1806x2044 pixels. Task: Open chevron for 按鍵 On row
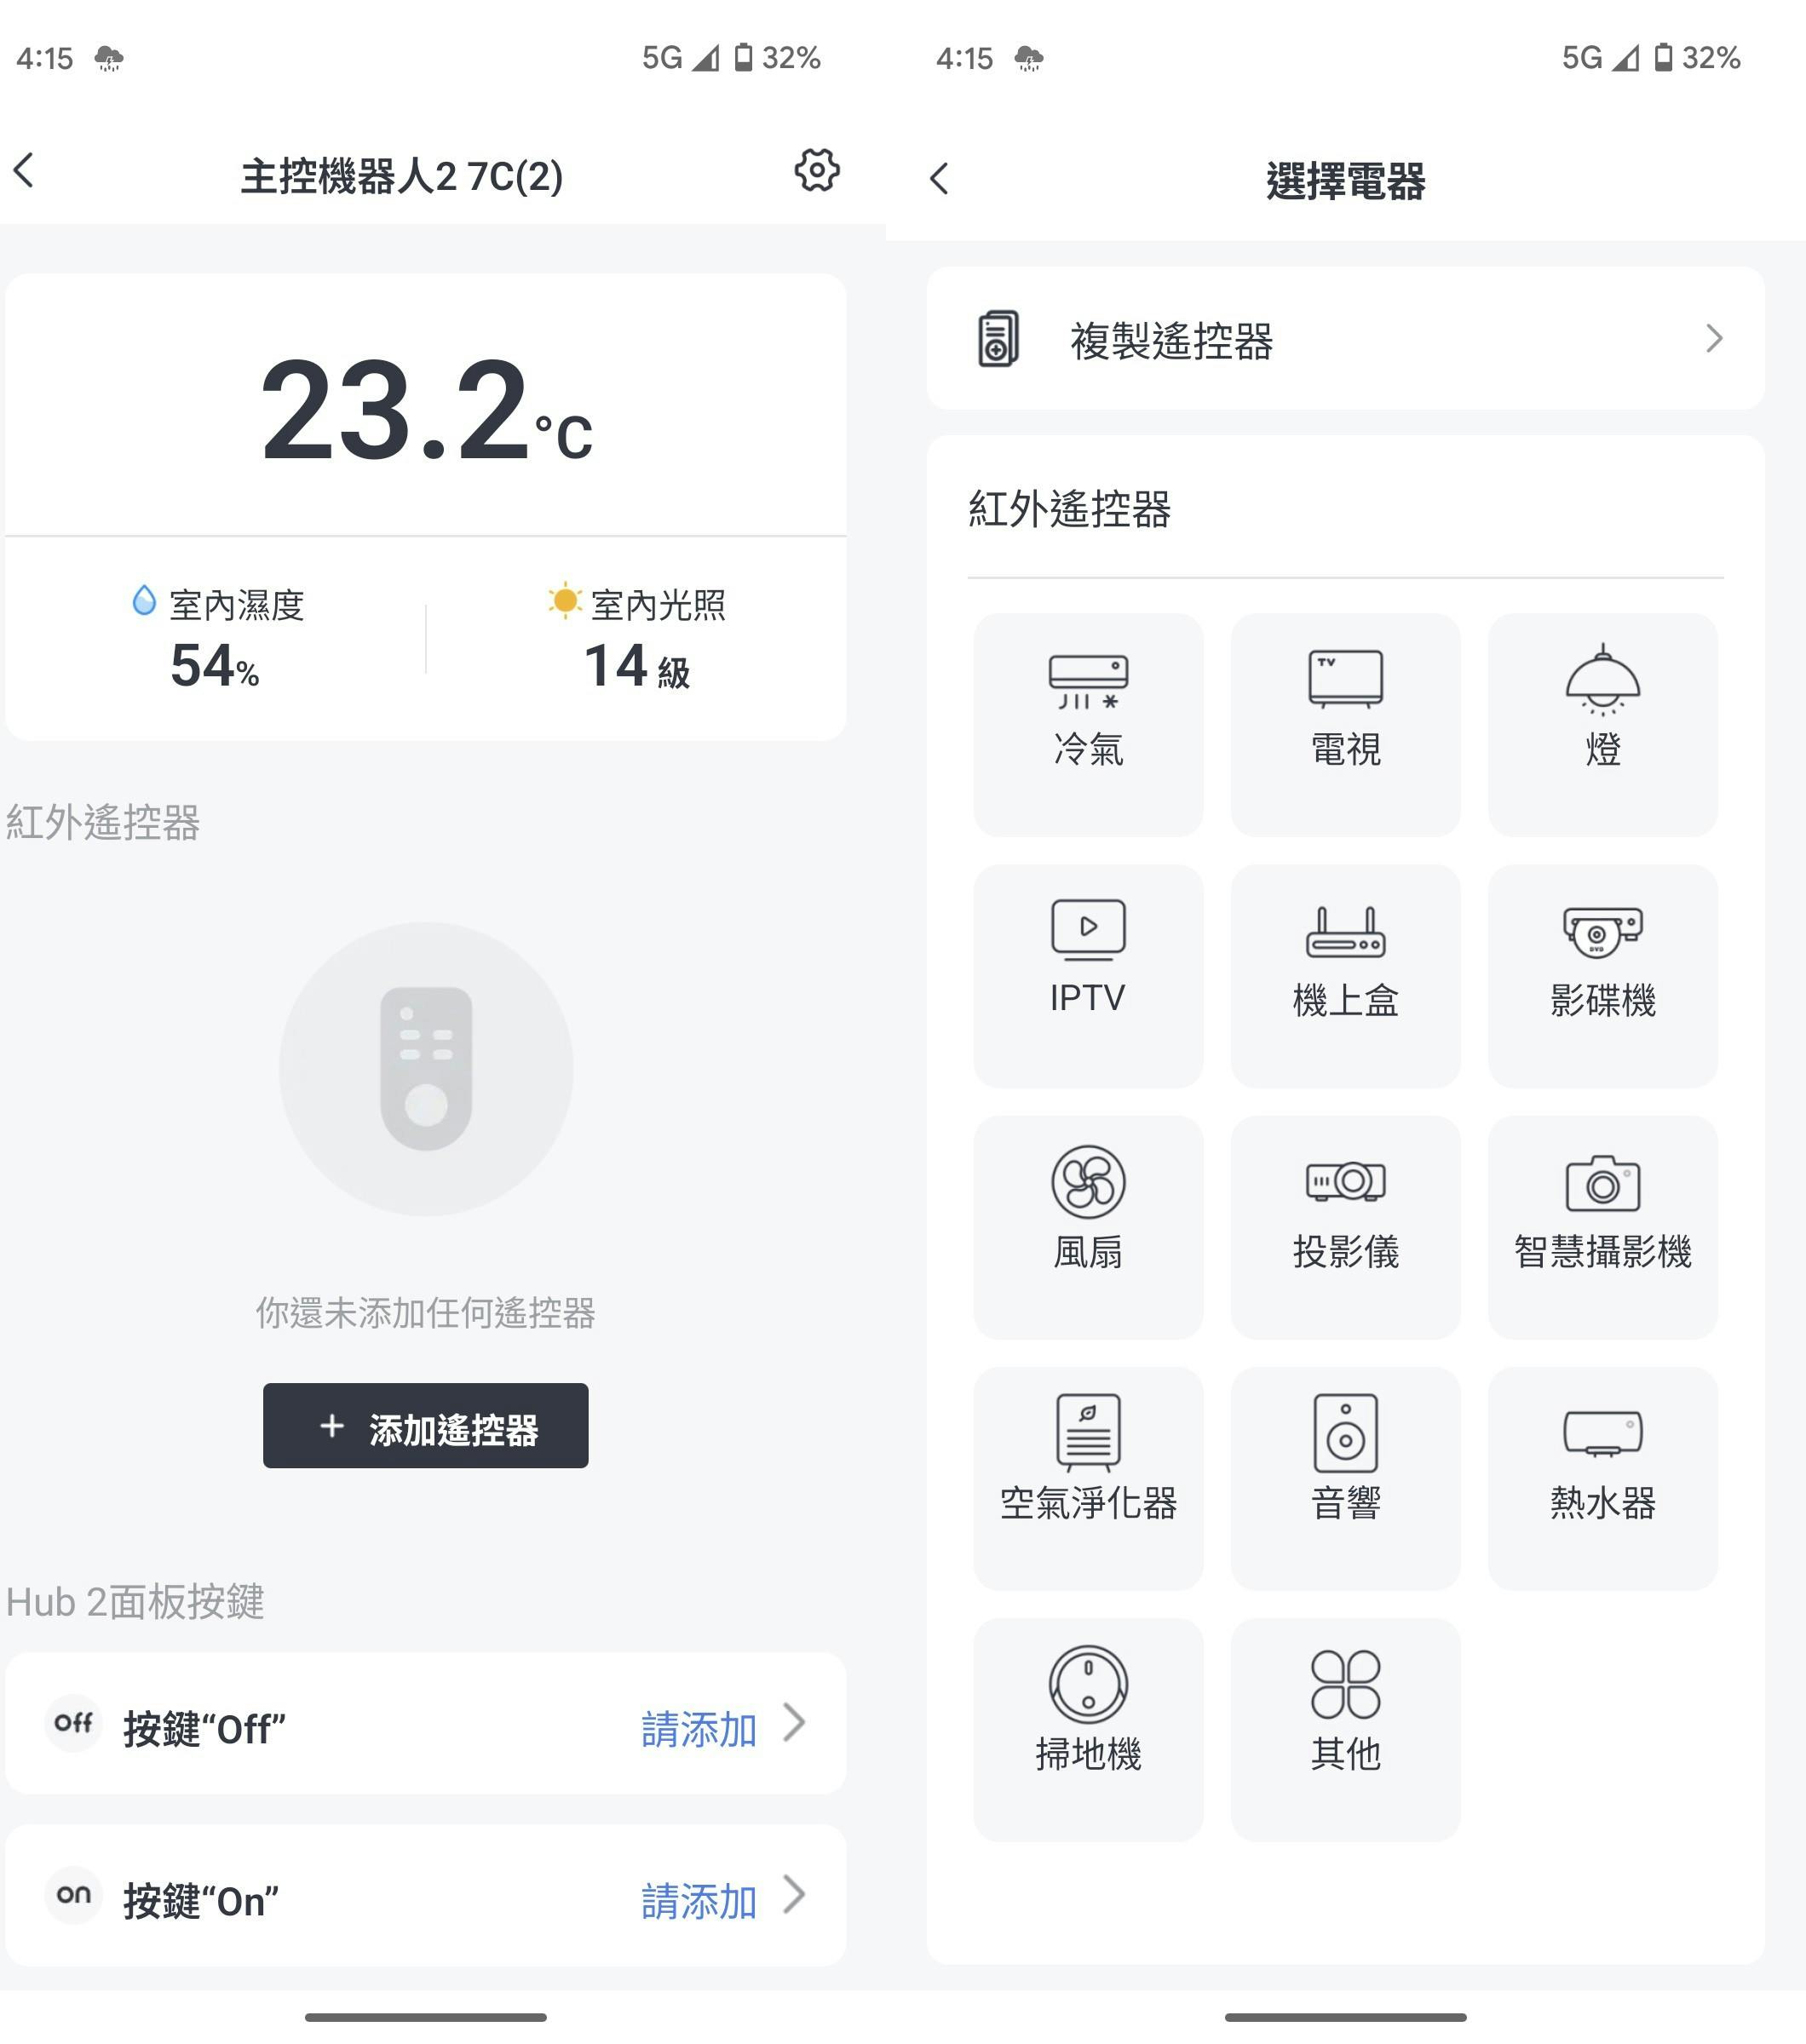click(794, 1894)
